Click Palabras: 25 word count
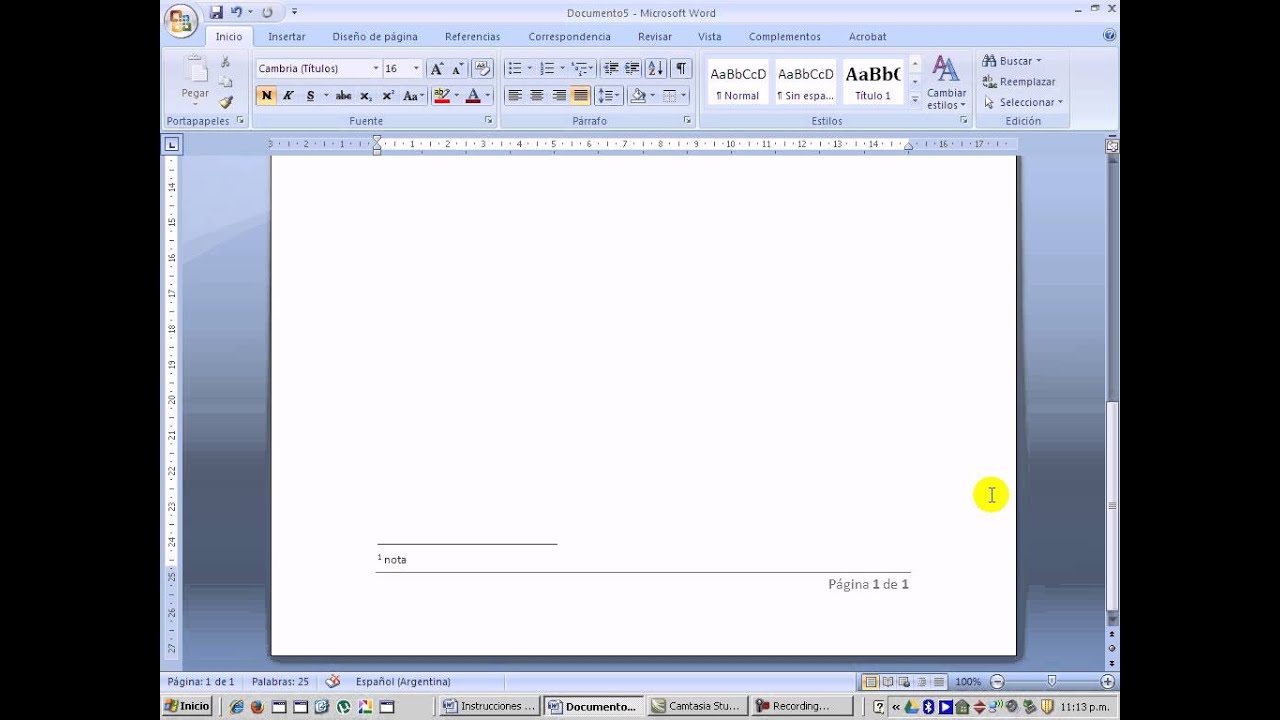Screen dimensions: 1280x720 click(280, 682)
